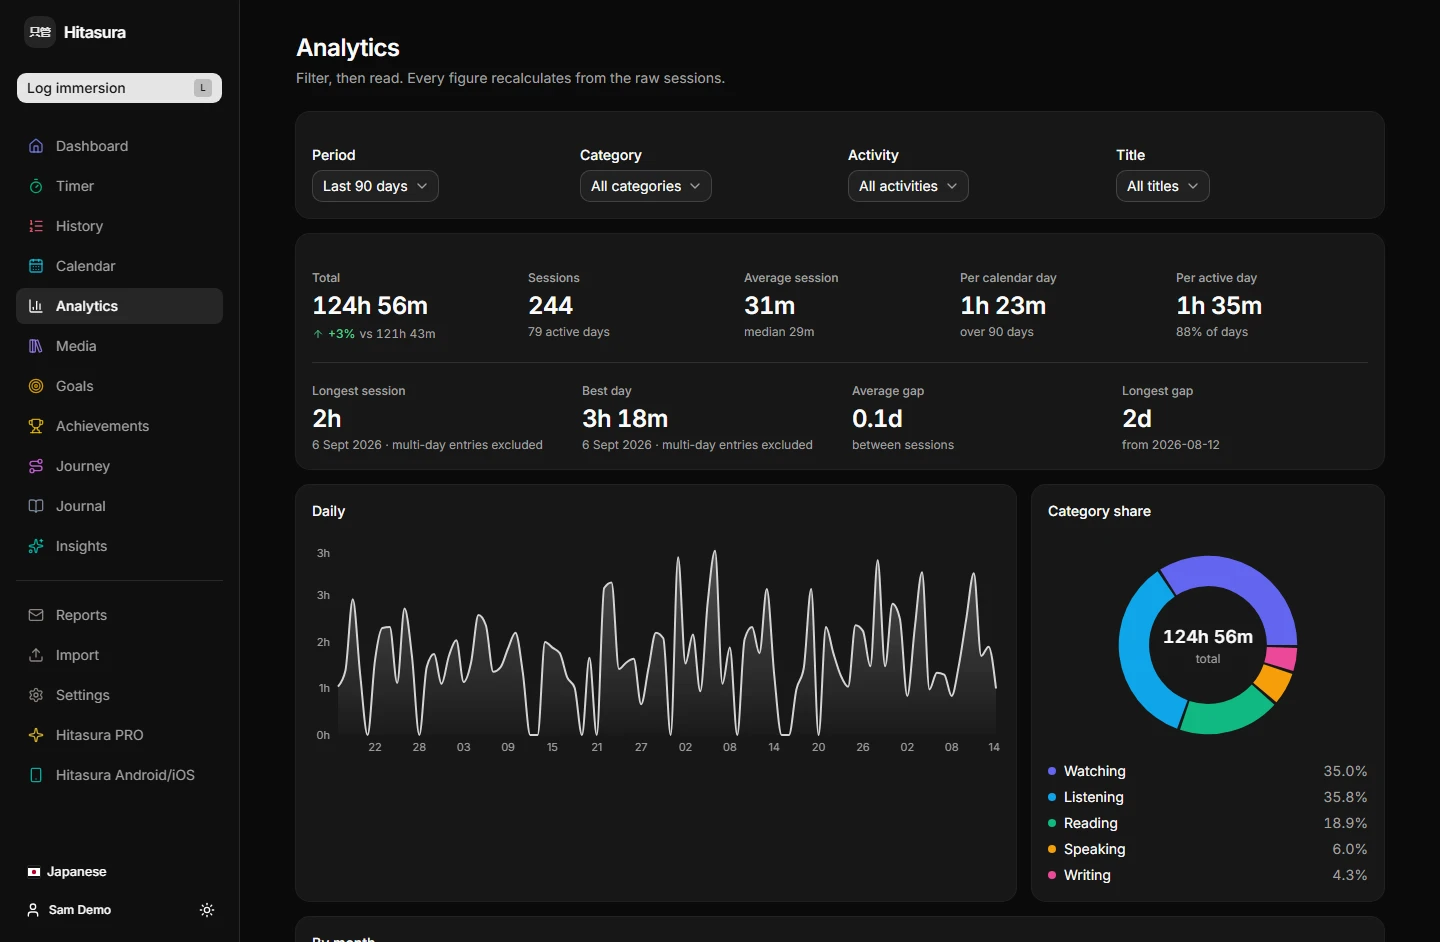Go to the Timer page
Screen dimensions: 1440x942
(119, 186)
